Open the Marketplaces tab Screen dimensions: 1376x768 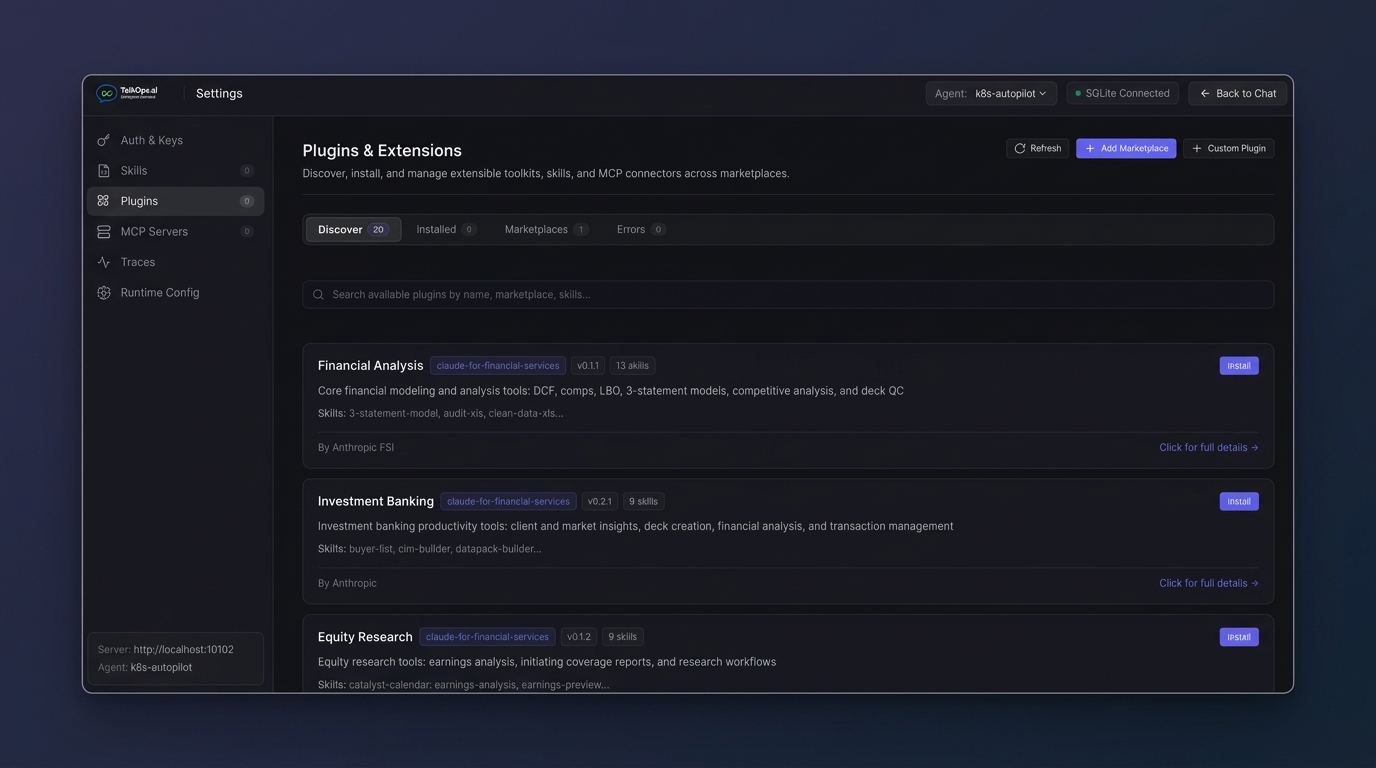[x=546, y=229]
